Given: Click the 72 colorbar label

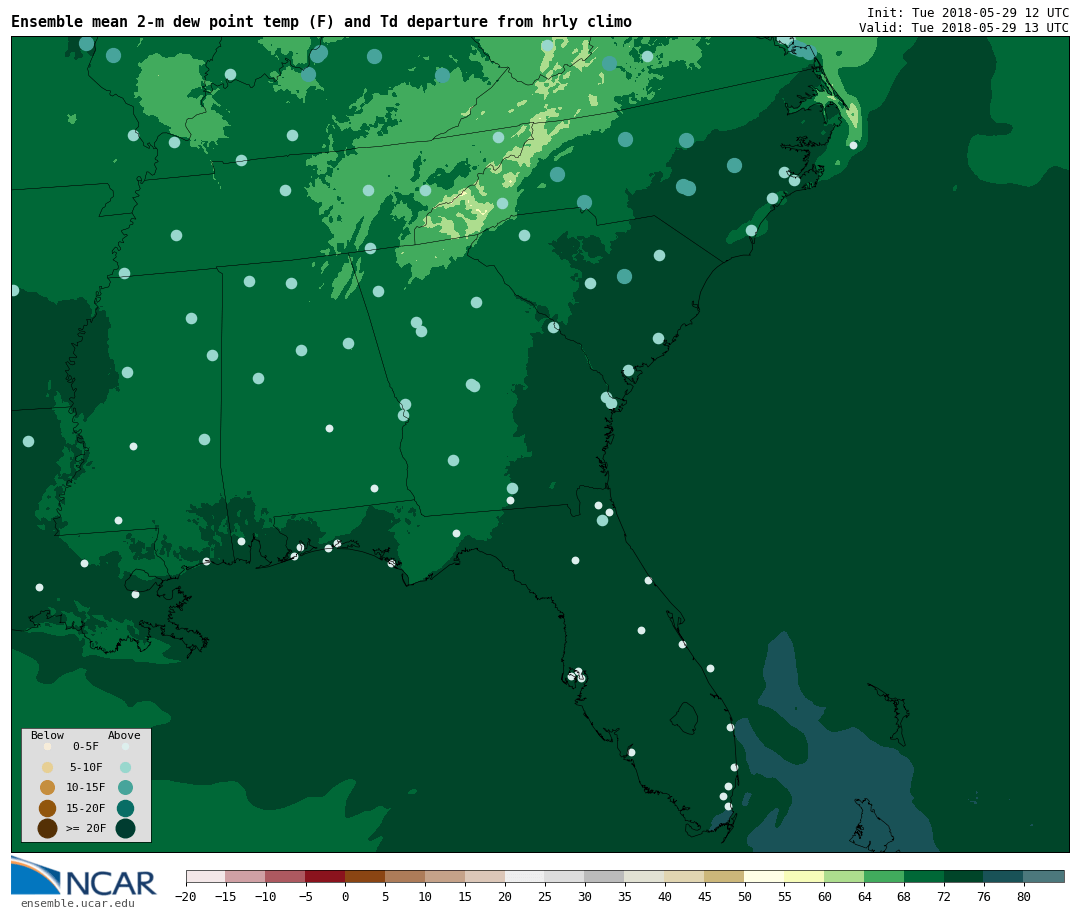Looking at the screenshot, I should 944,896.
